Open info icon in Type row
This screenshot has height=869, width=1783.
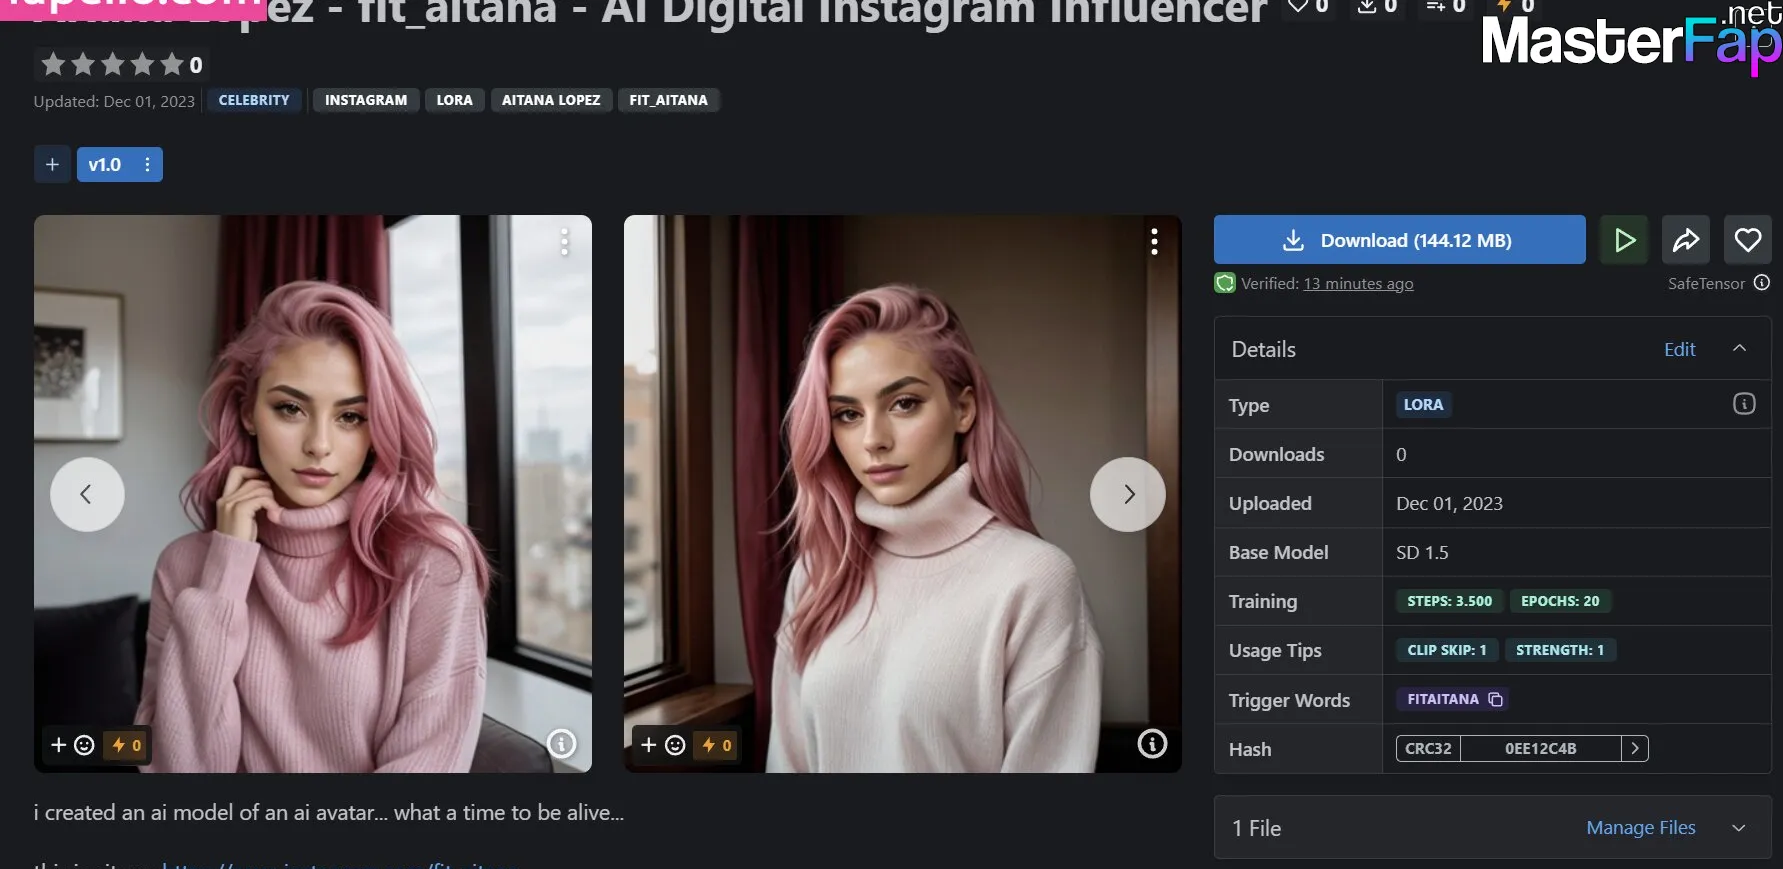coord(1744,404)
